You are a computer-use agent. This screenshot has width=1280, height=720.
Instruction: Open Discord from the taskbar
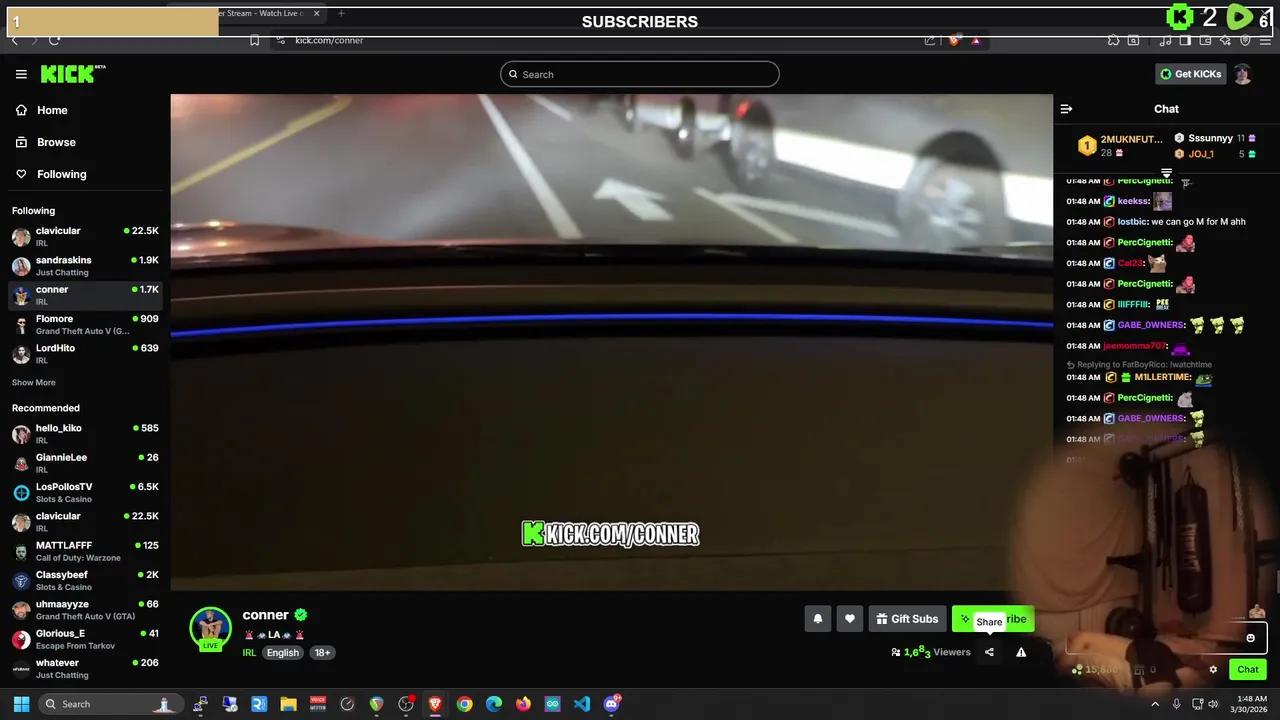612,704
